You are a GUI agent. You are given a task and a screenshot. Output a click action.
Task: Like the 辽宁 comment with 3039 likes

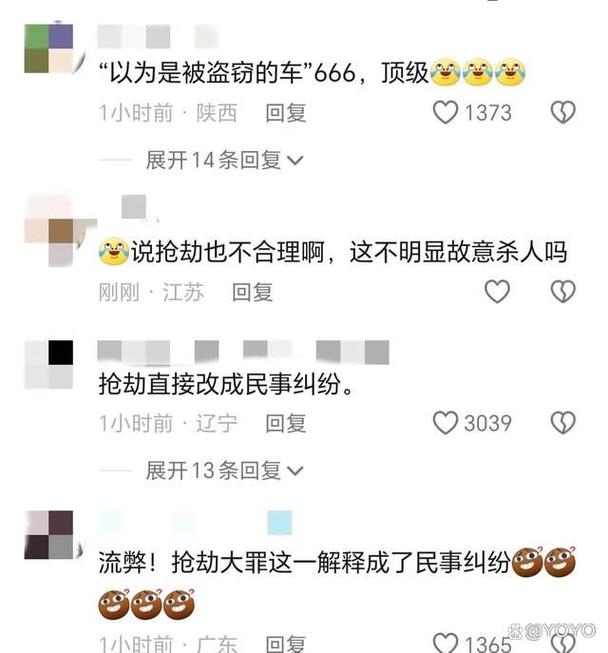coord(445,423)
